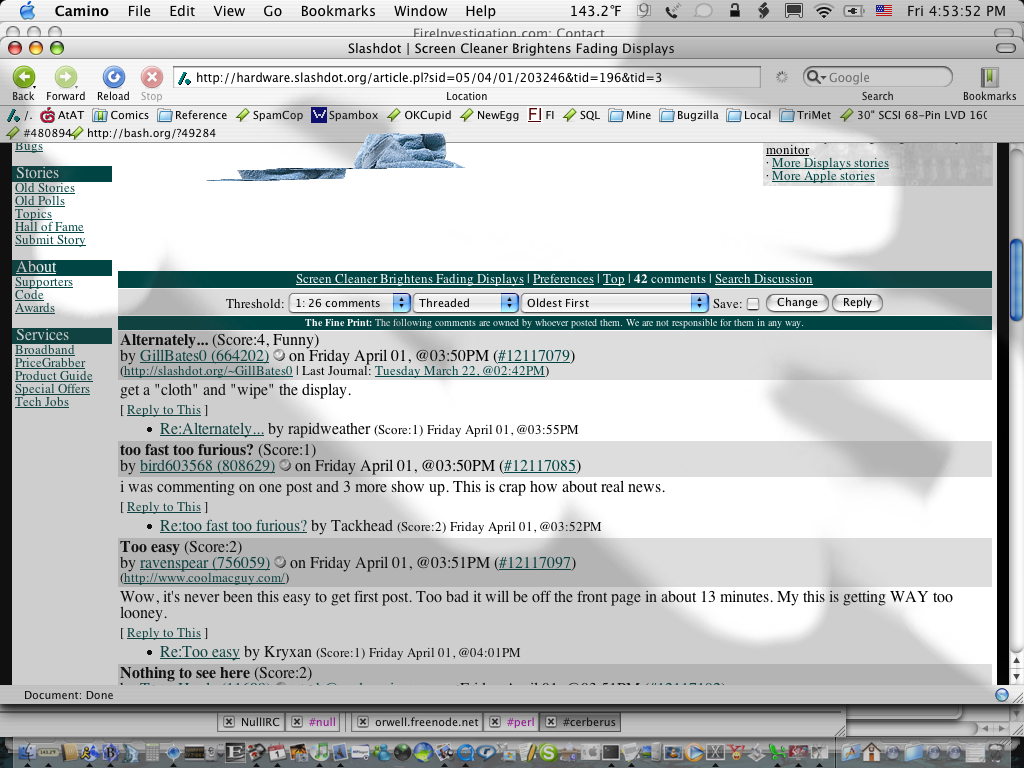
Task: Click the battery status menu bar icon
Action: [x=854, y=10]
